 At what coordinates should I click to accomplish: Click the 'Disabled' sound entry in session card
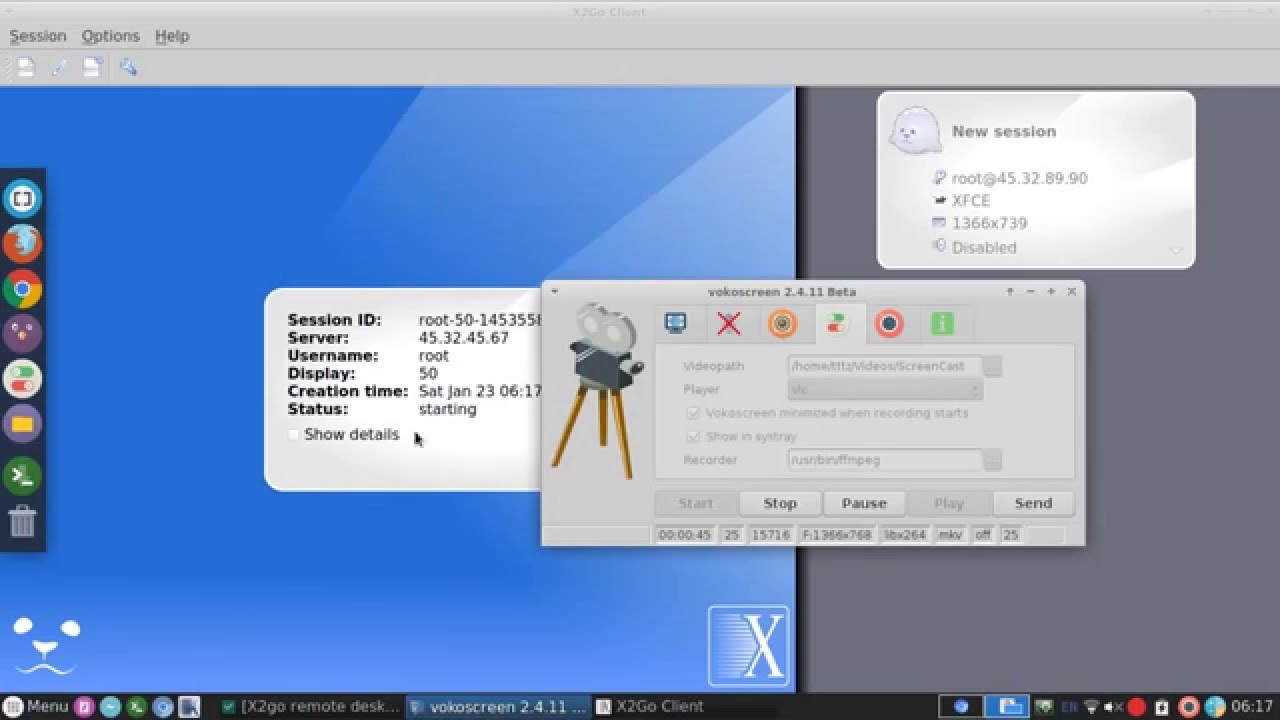point(984,247)
